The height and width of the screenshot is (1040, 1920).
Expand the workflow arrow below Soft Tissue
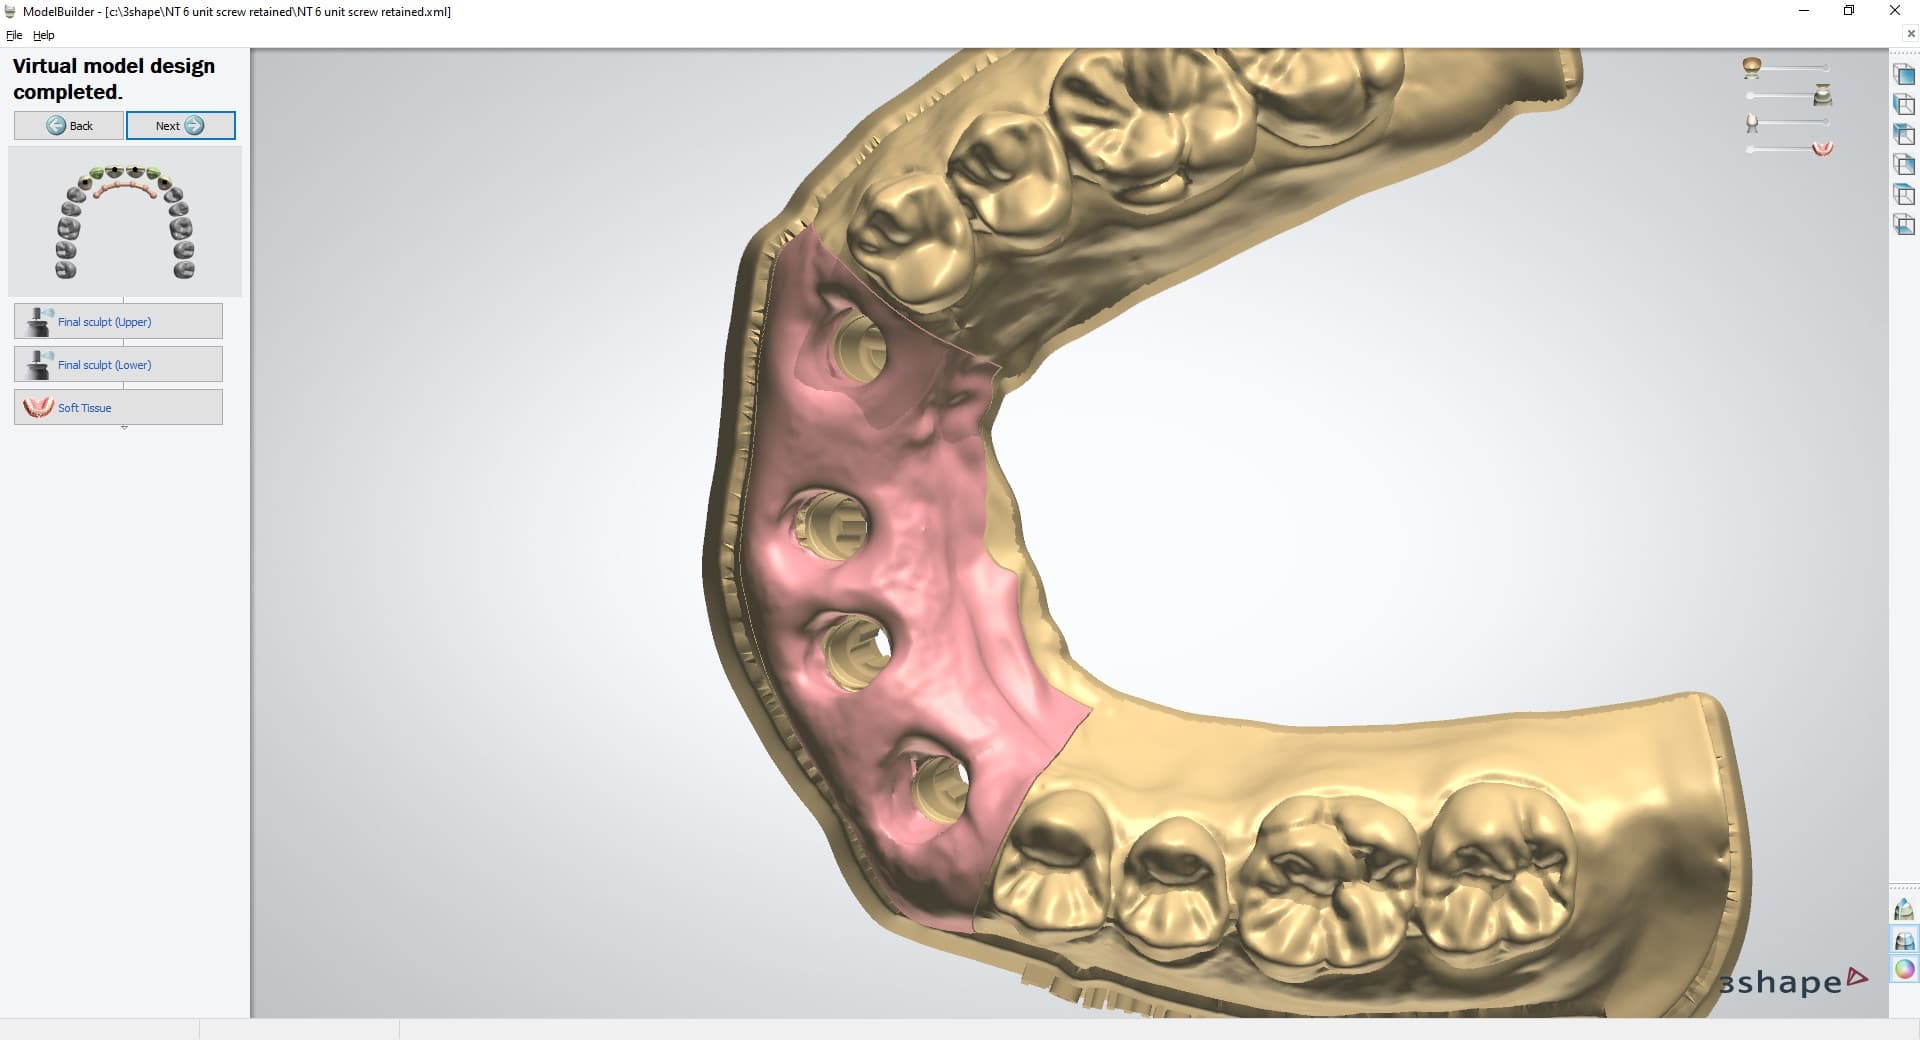coord(123,428)
